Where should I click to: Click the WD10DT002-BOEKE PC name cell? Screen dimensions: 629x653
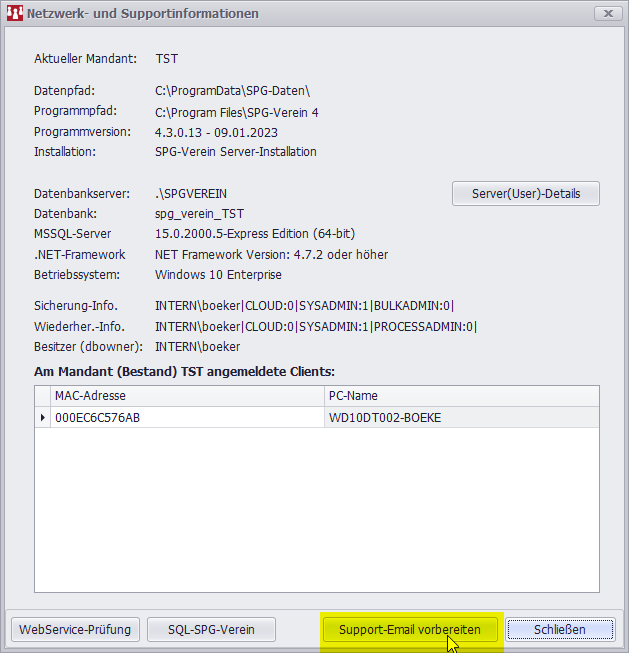click(x=385, y=417)
